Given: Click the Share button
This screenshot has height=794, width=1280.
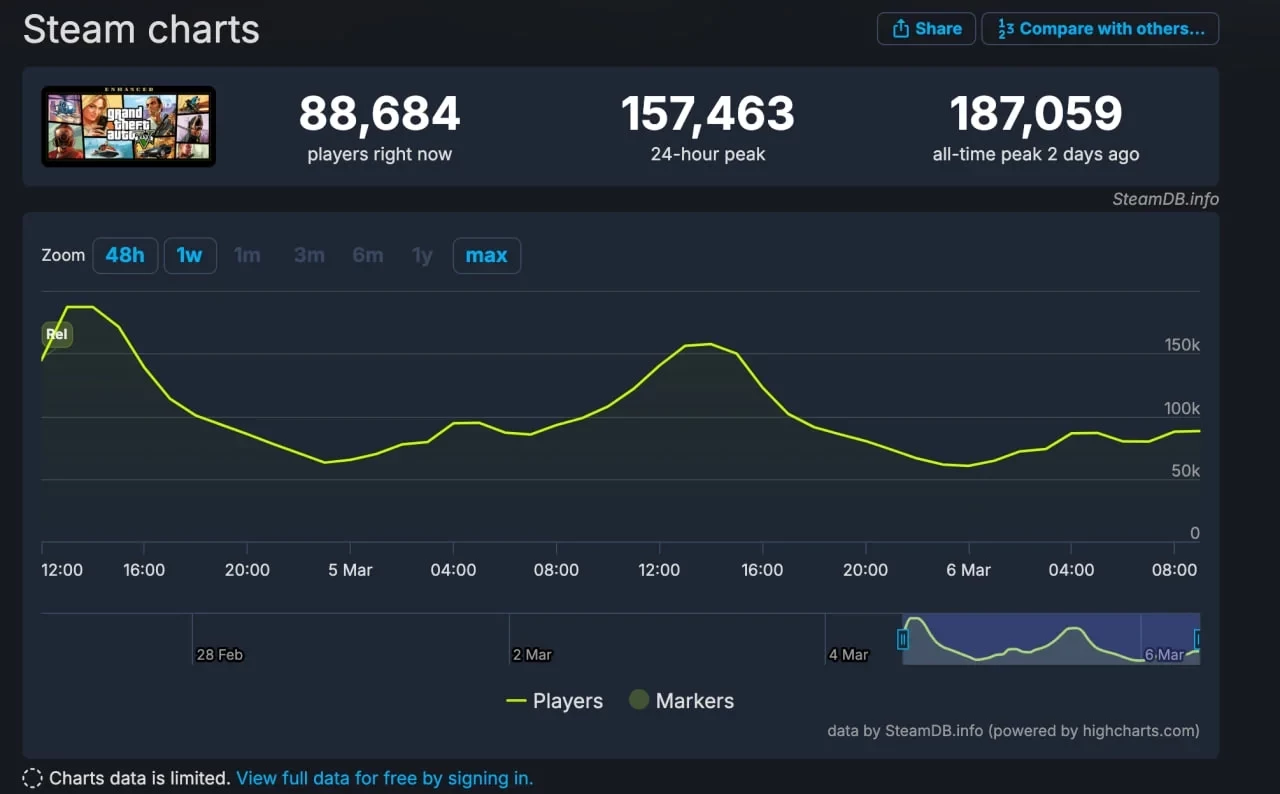Looking at the screenshot, I should 926,29.
